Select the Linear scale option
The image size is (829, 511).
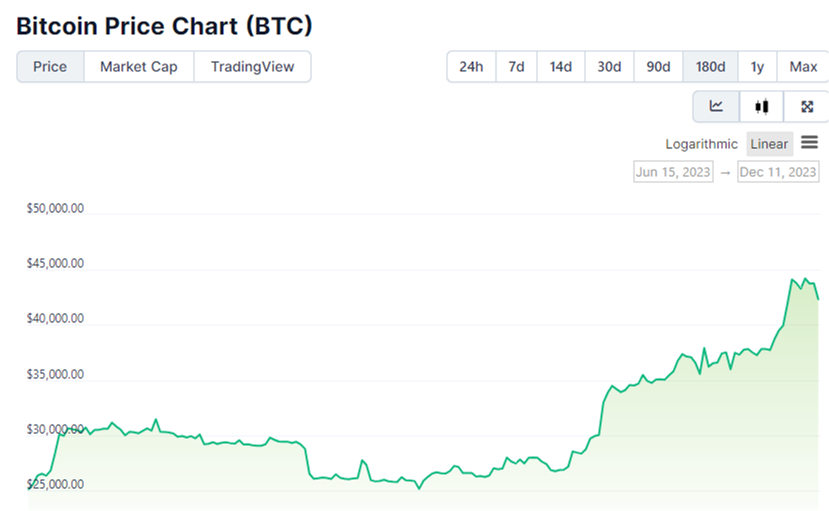[x=769, y=144]
